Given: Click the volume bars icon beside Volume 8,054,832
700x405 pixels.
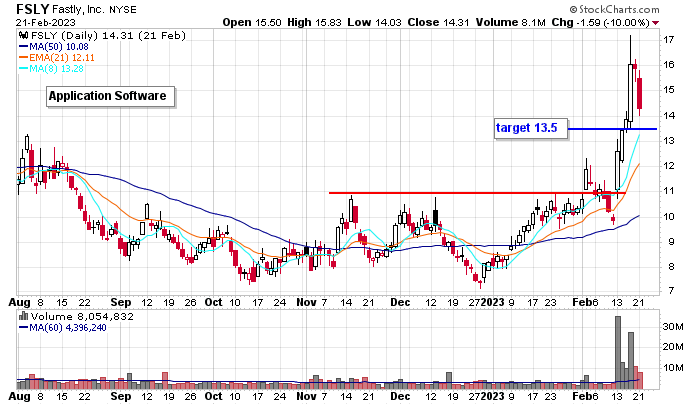Looking at the screenshot, I should coord(23,317).
